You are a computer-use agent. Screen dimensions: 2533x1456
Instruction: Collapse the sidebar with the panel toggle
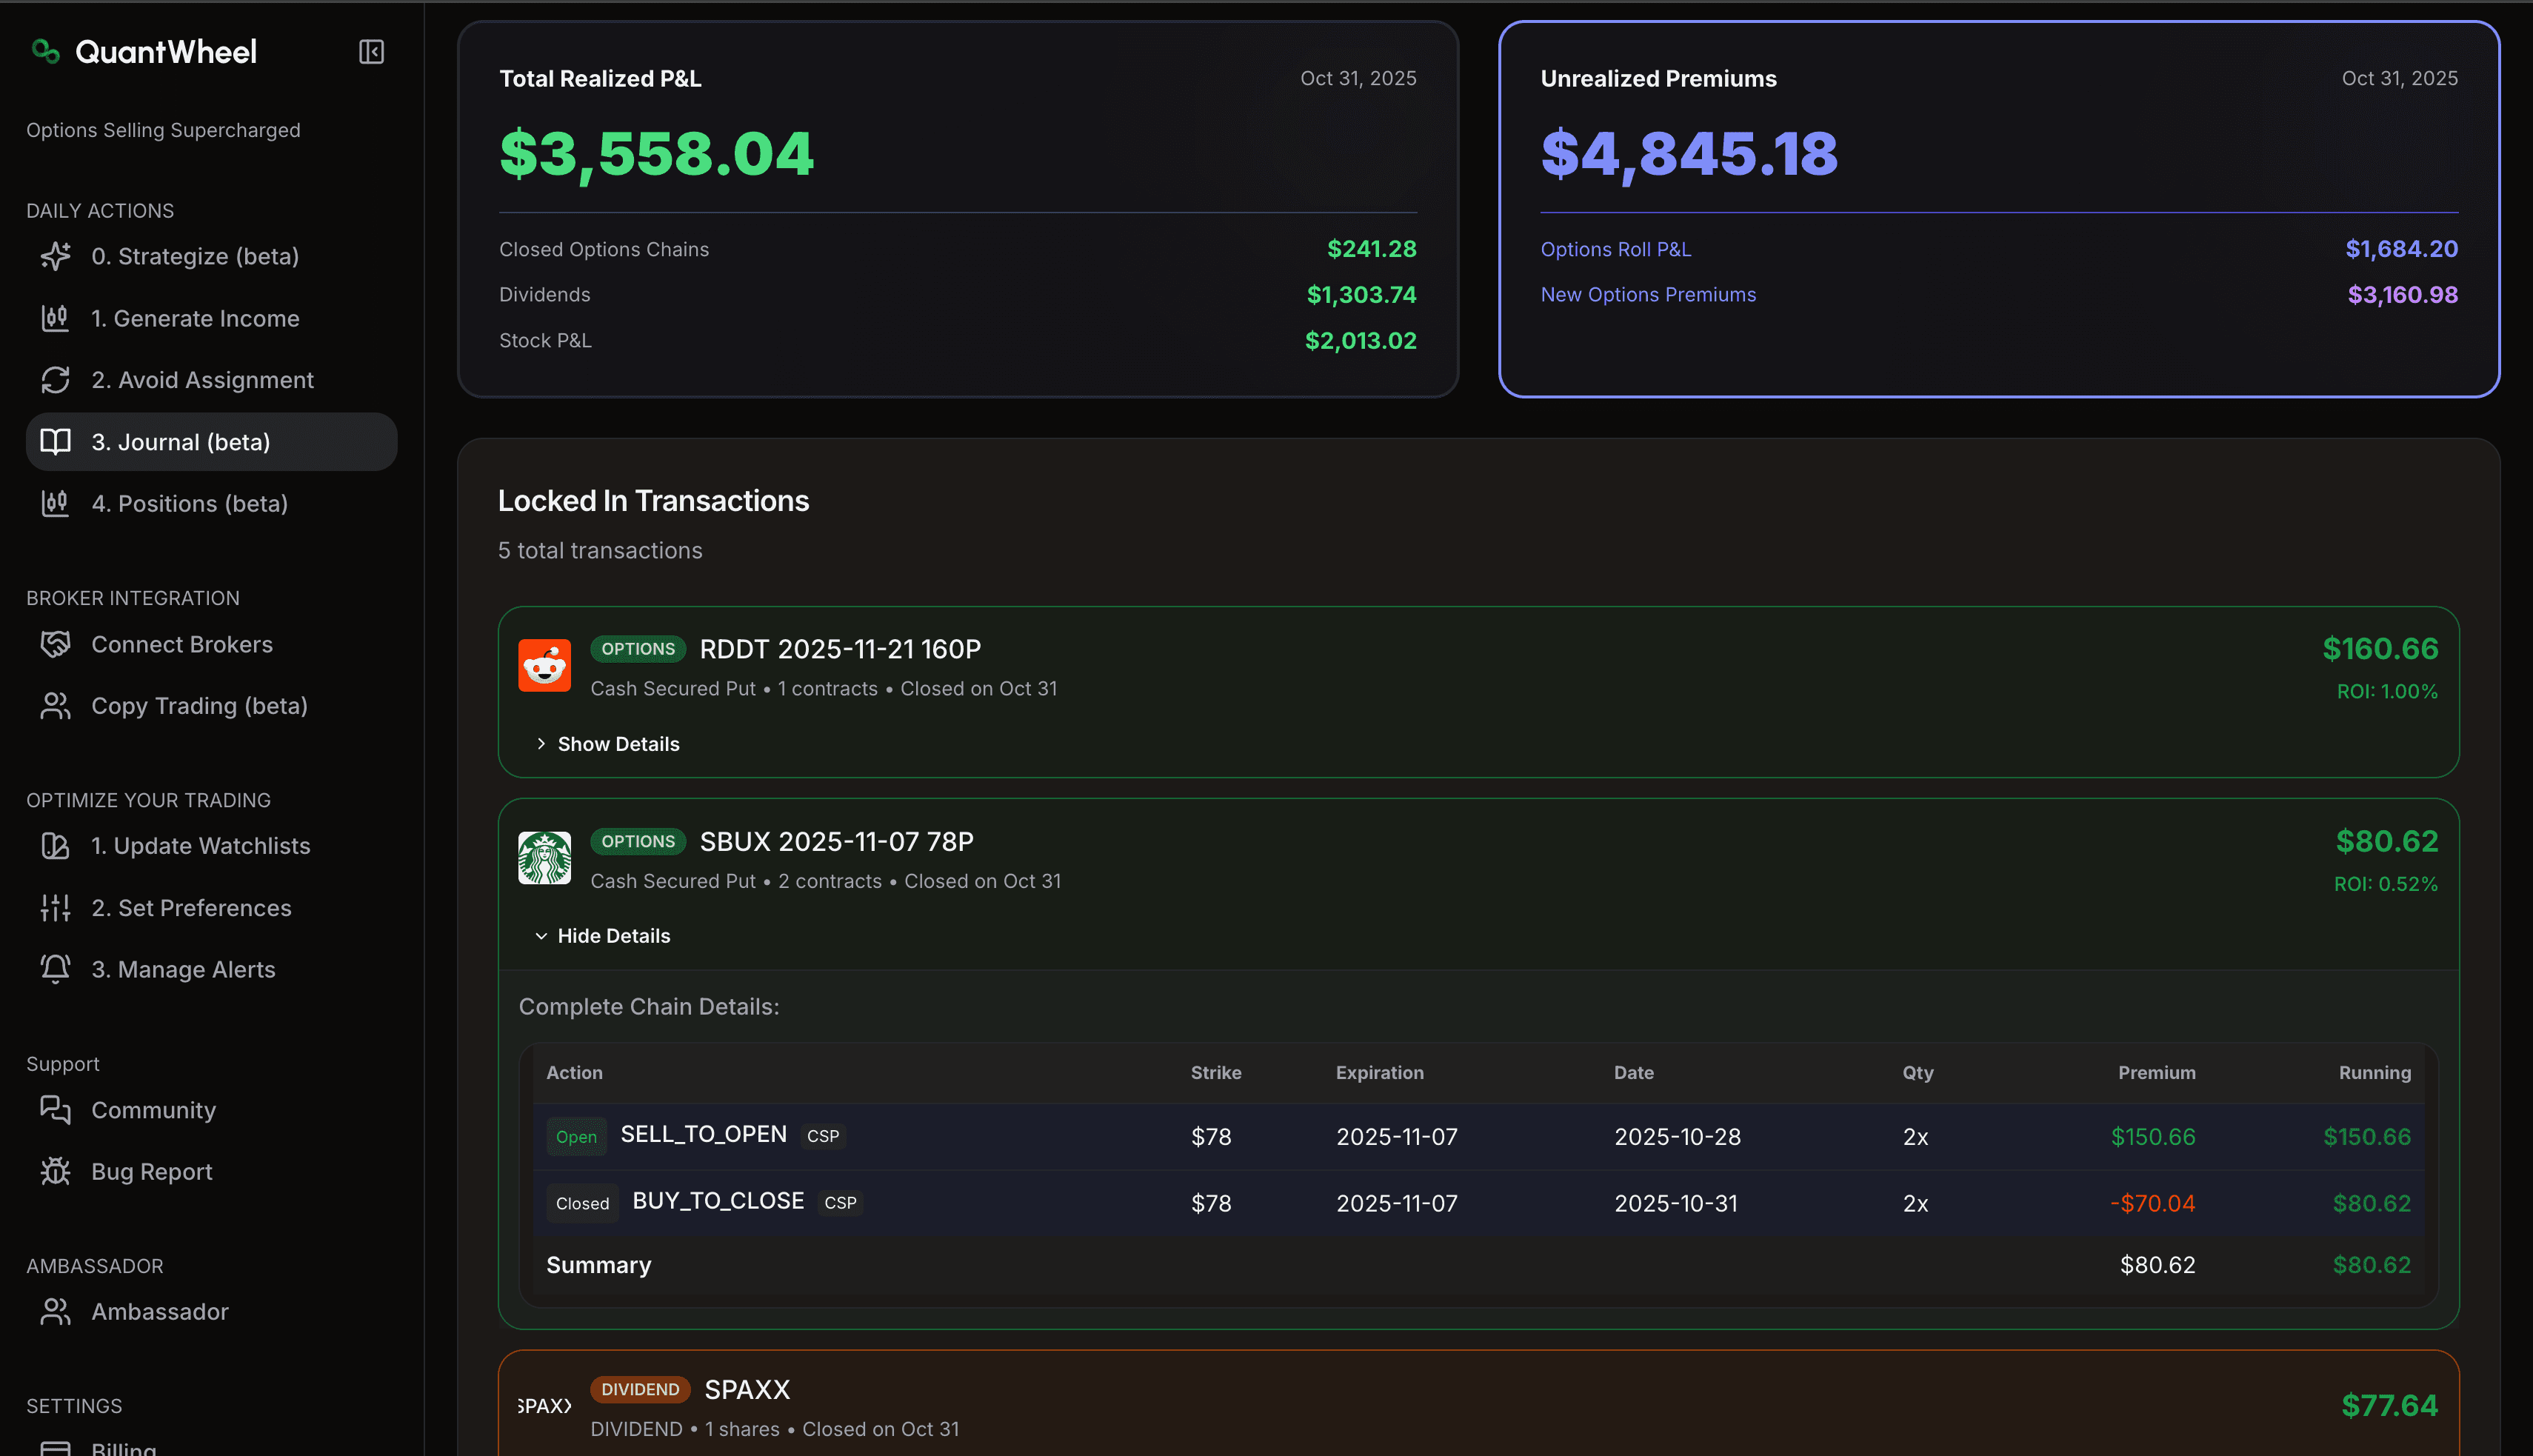(x=371, y=51)
